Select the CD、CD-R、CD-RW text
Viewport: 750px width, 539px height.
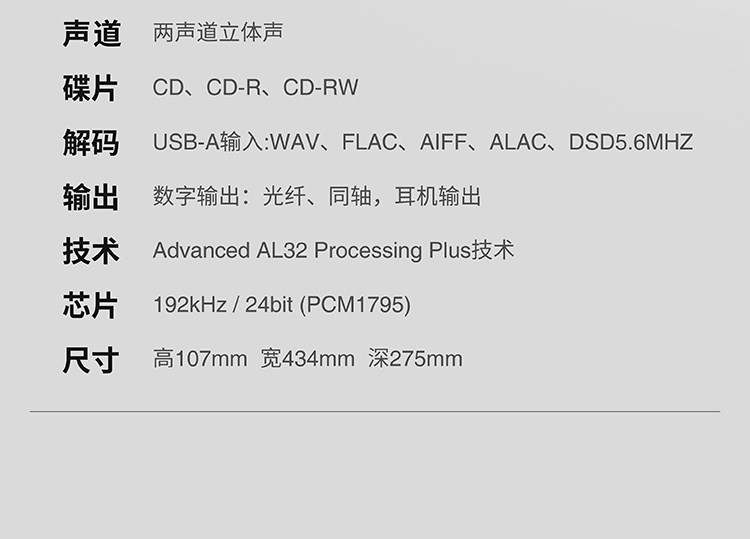pyautogui.click(x=255, y=87)
